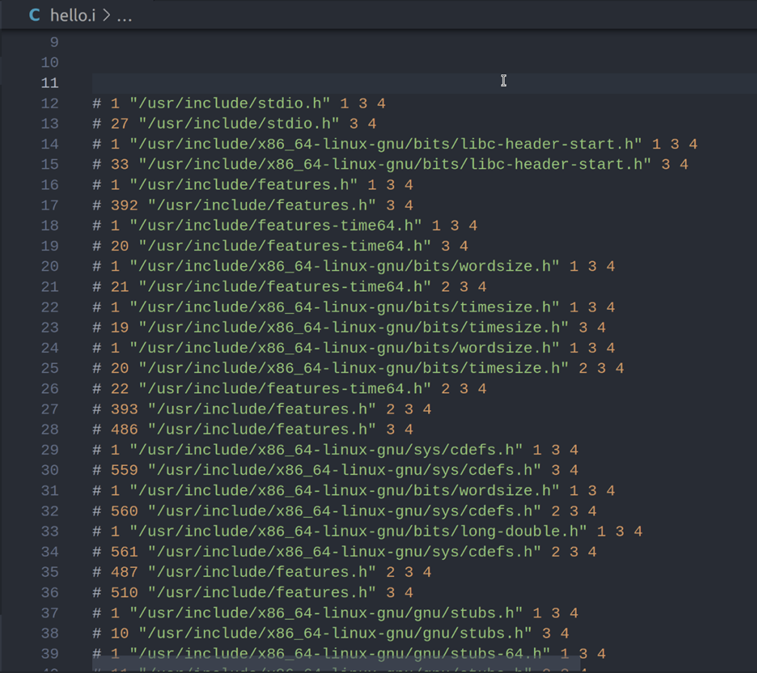Click line number 12 in the gutter
Screen dimensions: 757x673
tap(50, 103)
